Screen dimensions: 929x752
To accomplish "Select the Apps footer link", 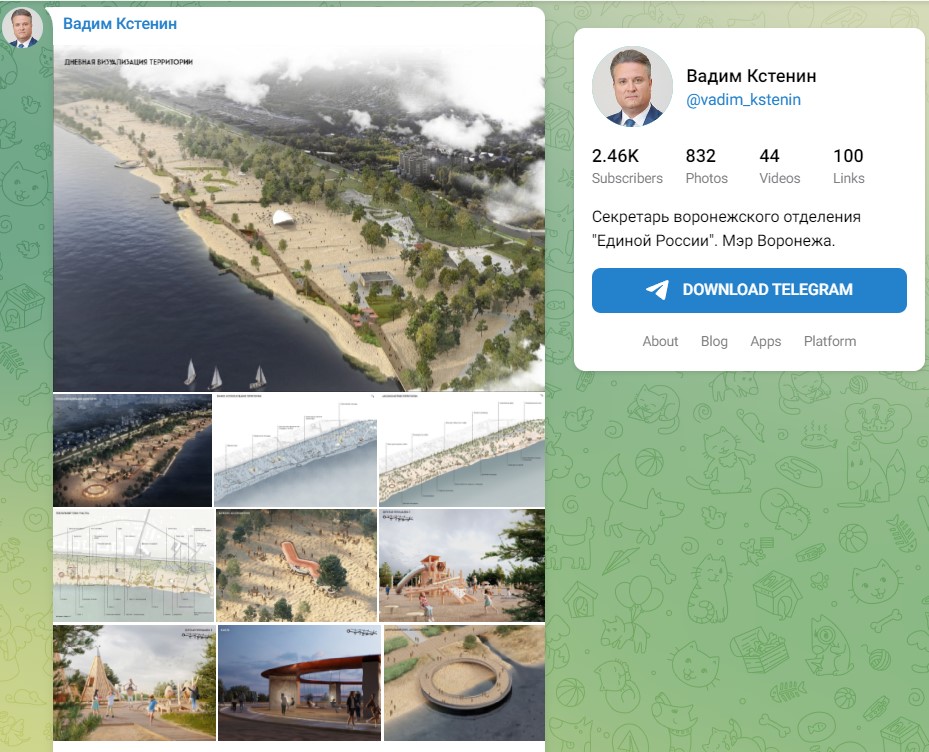I will pyautogui.click(x=765, y=341).
